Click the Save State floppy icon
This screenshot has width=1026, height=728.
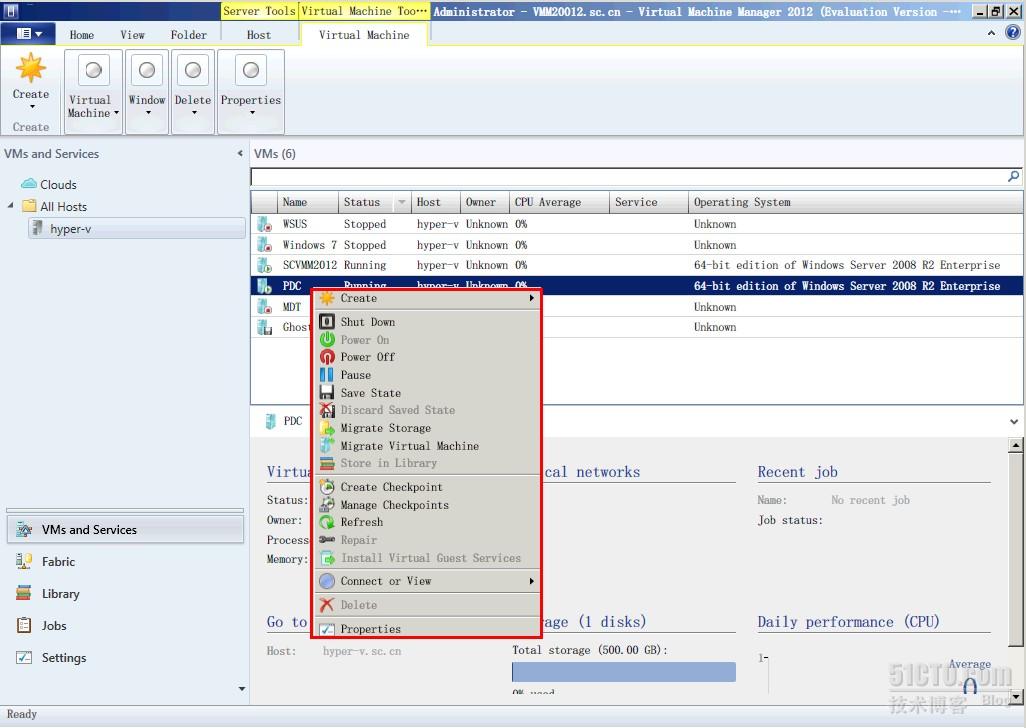327,392
